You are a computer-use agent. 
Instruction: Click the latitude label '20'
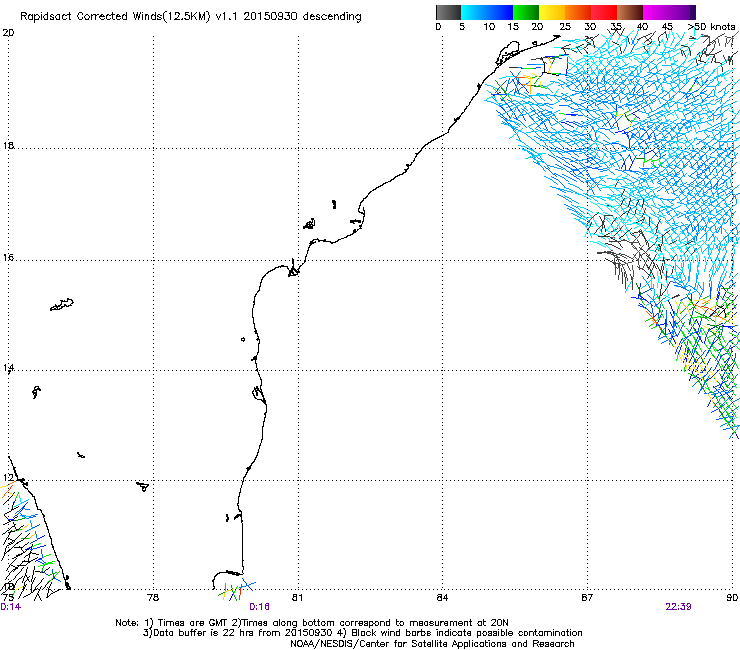[8, 33]
